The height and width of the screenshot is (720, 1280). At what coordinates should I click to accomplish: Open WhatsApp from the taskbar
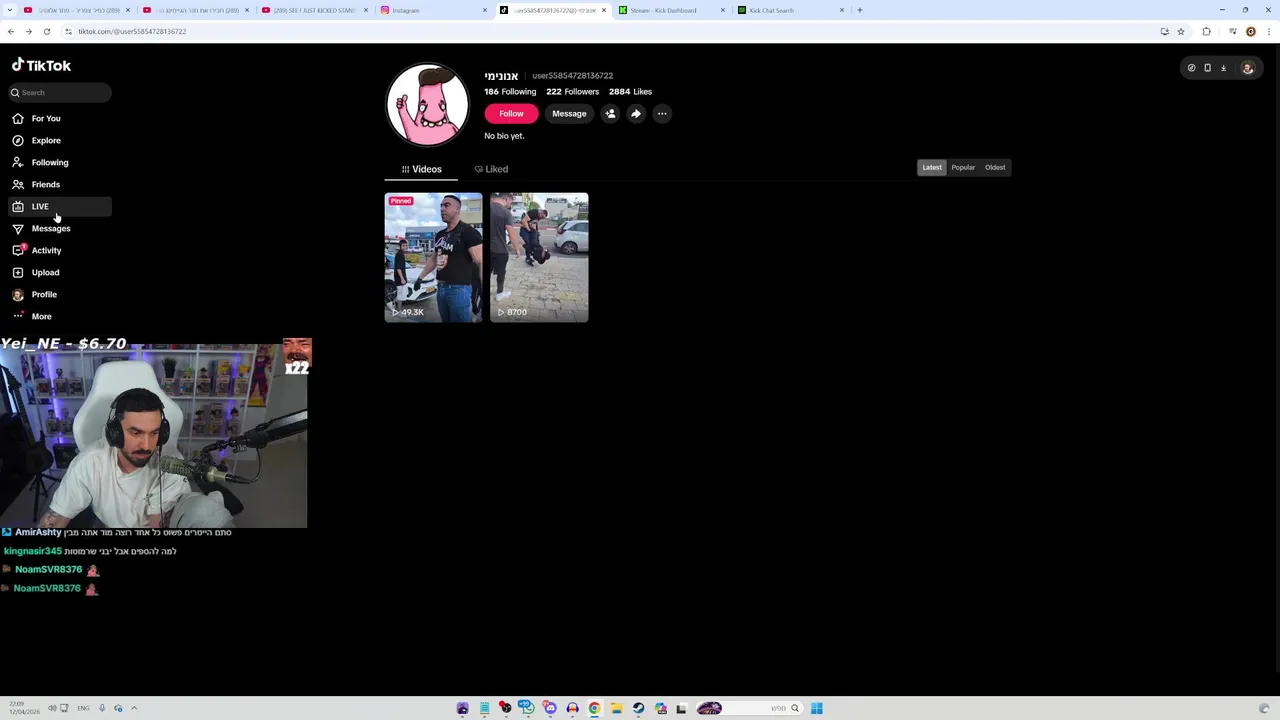pyautogui.click(x=528, y=708)
